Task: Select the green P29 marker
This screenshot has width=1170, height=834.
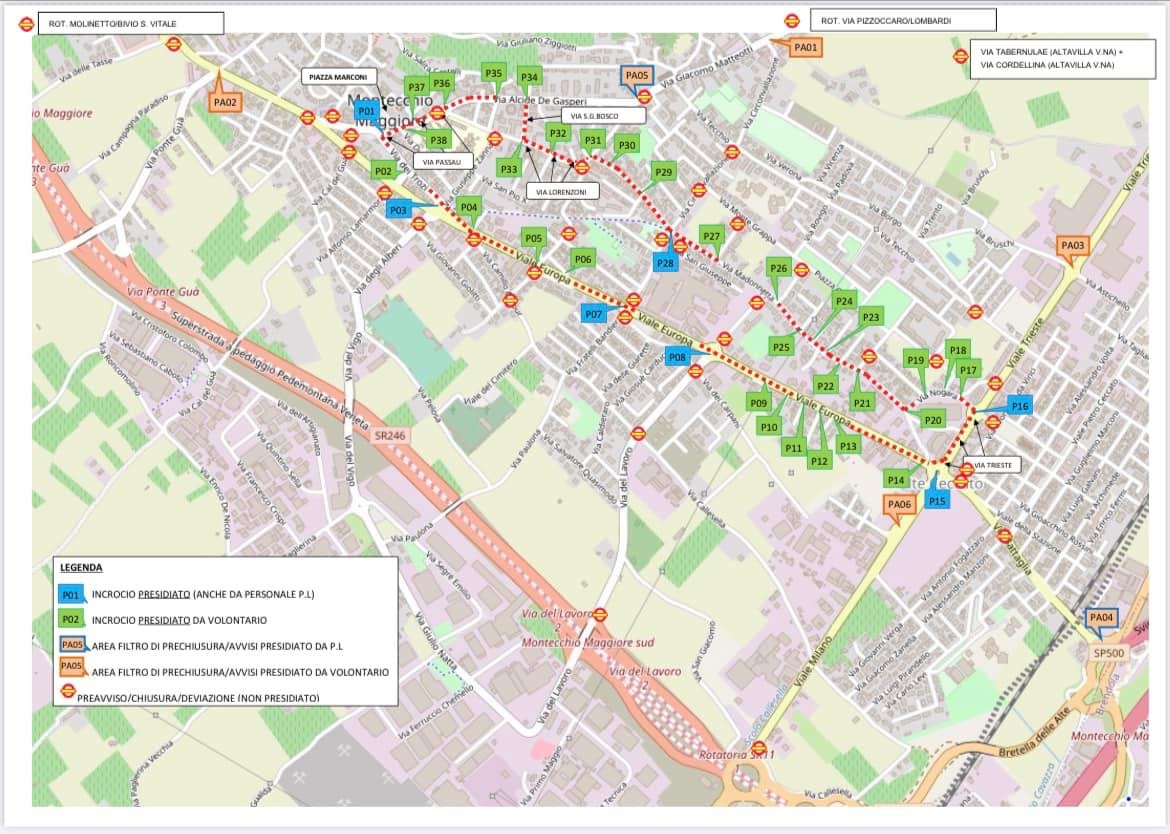Action: coord(663,172)
